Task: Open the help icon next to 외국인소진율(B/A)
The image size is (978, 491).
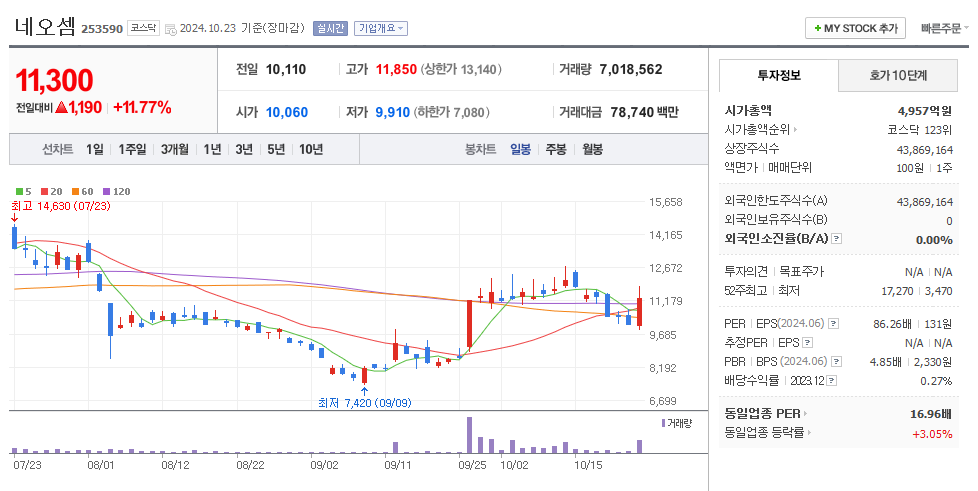Action: [x=837, y=238]
